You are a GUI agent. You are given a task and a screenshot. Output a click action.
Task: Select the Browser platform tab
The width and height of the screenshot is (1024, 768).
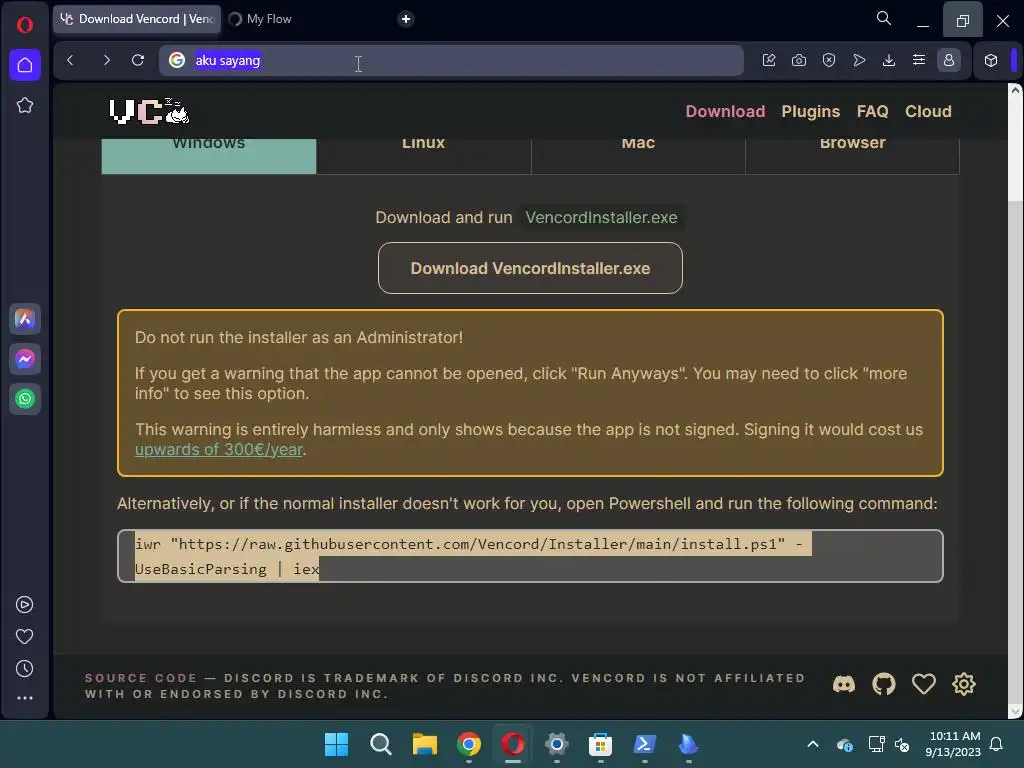(x=852, y=155)
